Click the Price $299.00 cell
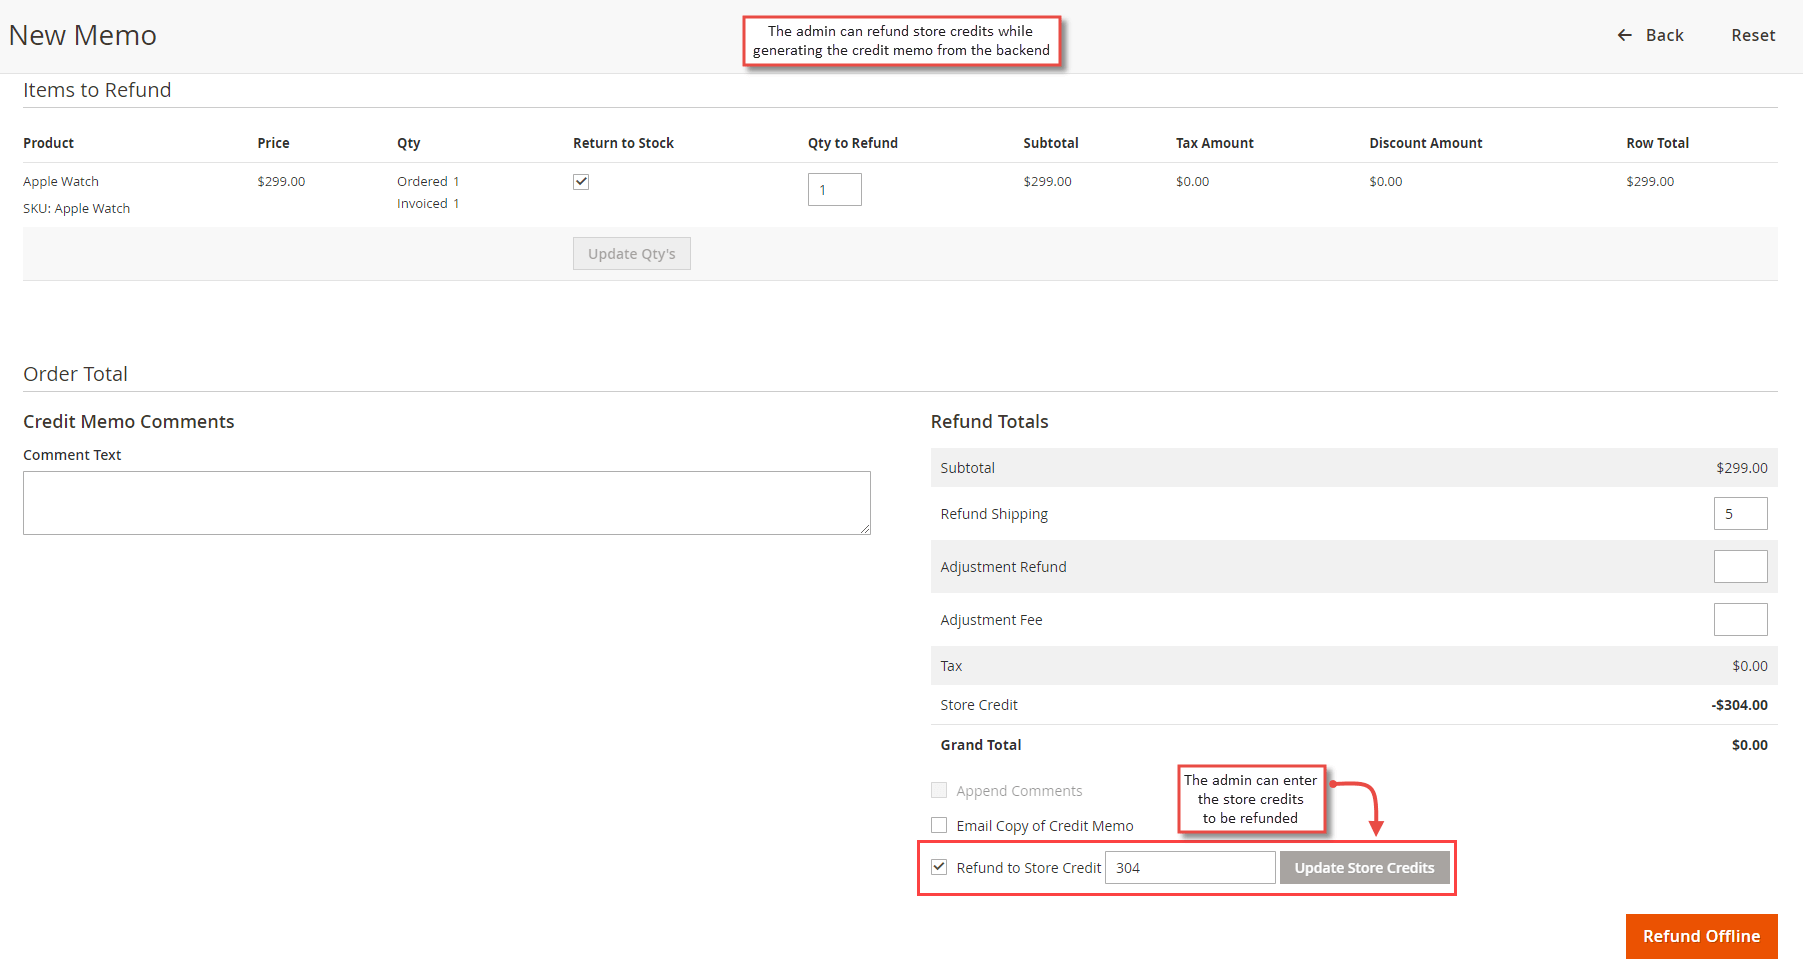Image resolution: width=1803 pixels, height=964 pixels. tap(281, 182)
